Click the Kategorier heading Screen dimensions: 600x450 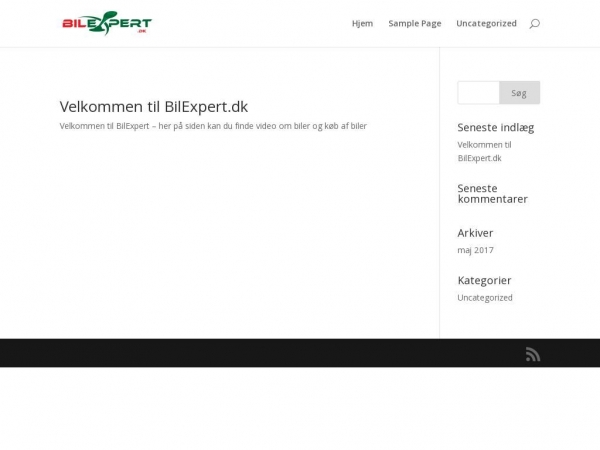pos(484,280)
